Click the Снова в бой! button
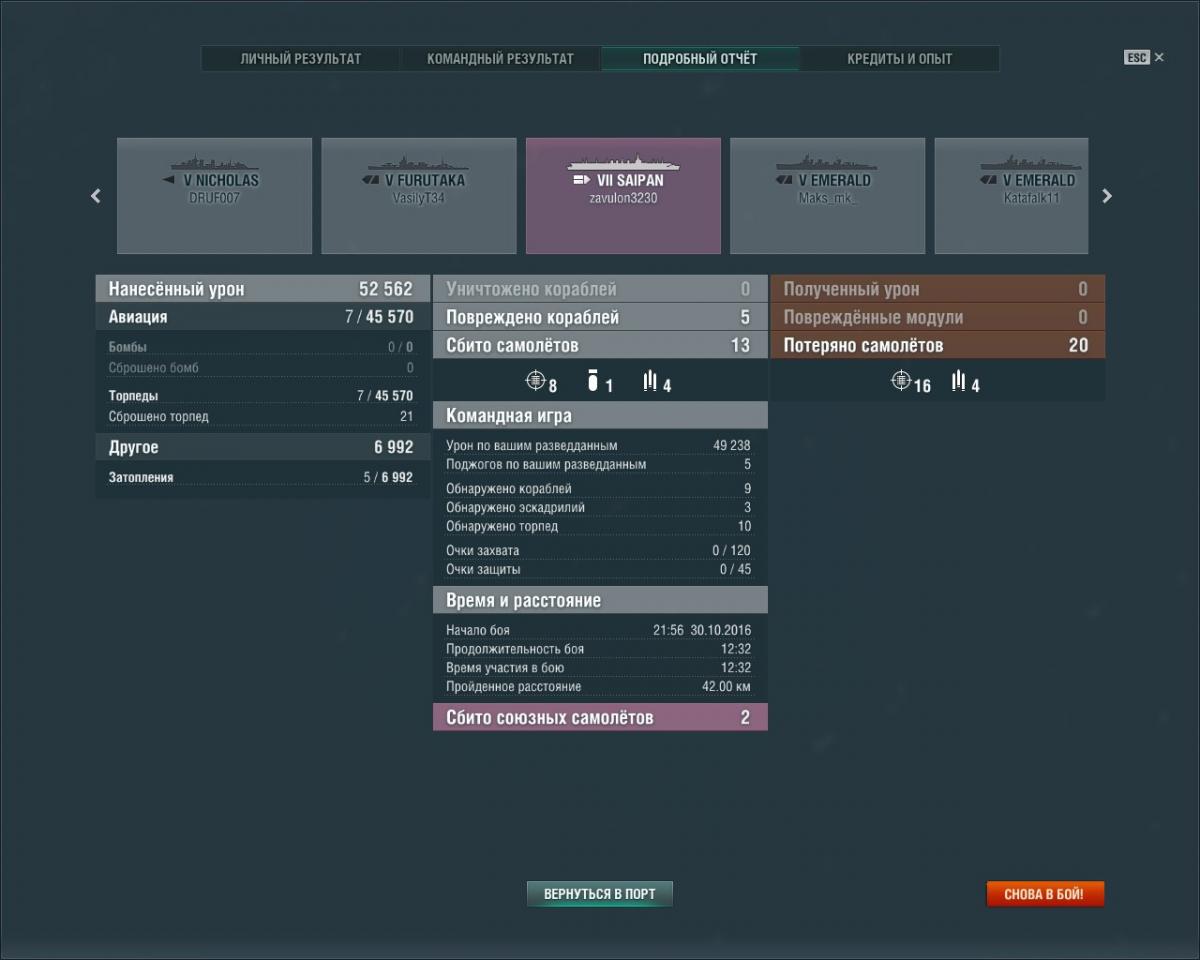This screenshot has height=960, width=1200. pyautogui.click(x=1045, y=894)
